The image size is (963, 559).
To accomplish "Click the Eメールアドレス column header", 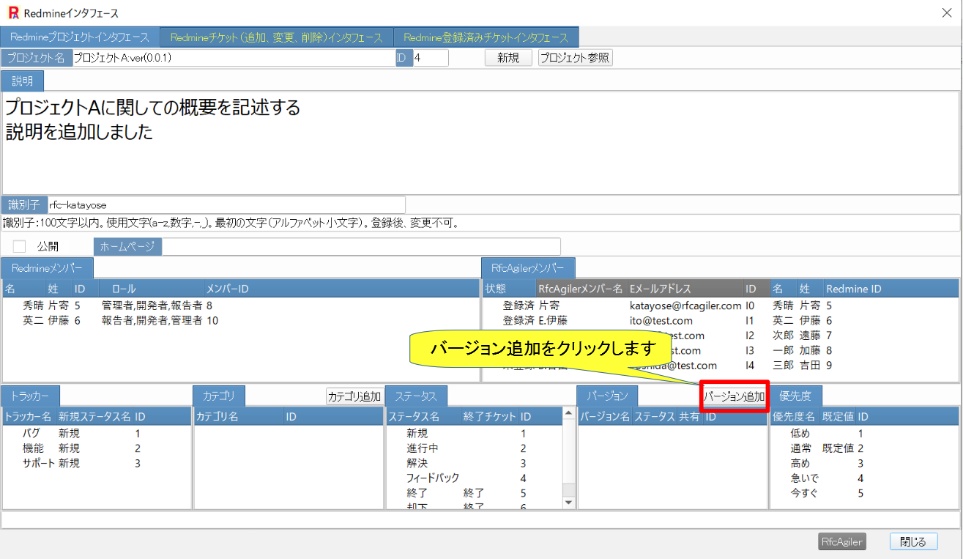I will point(660,289).
